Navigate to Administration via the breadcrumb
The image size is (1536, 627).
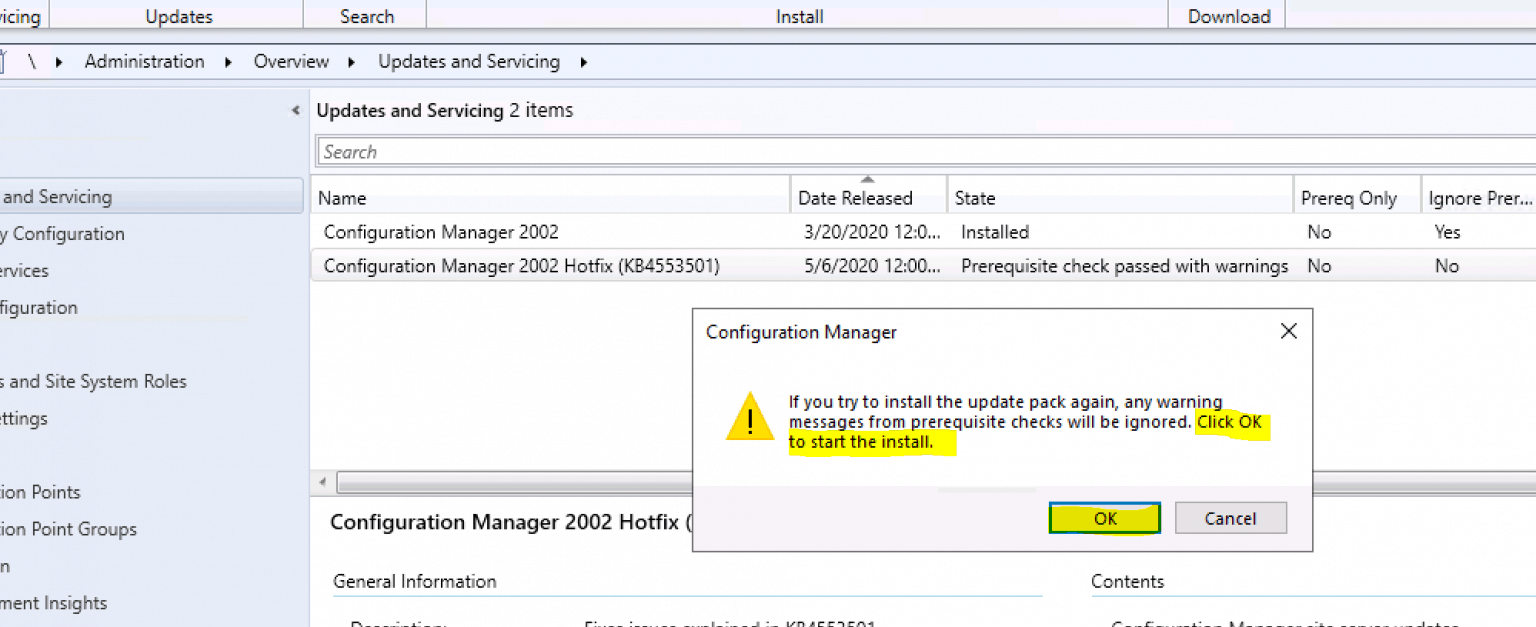click(x=144, y=61)
